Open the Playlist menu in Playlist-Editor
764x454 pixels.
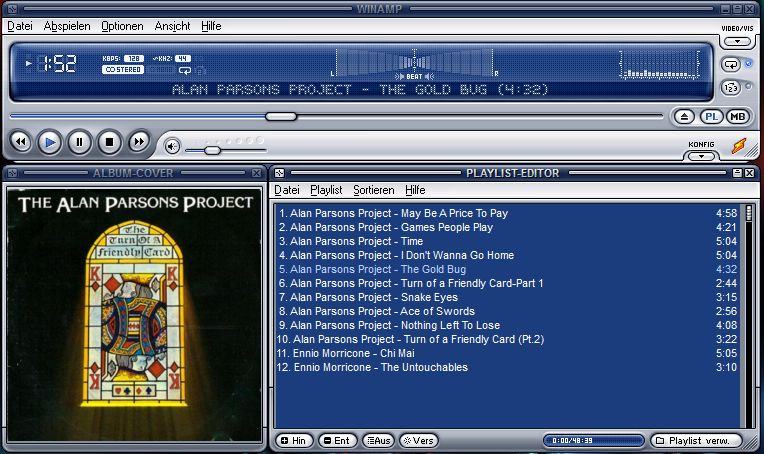point(326,190)
